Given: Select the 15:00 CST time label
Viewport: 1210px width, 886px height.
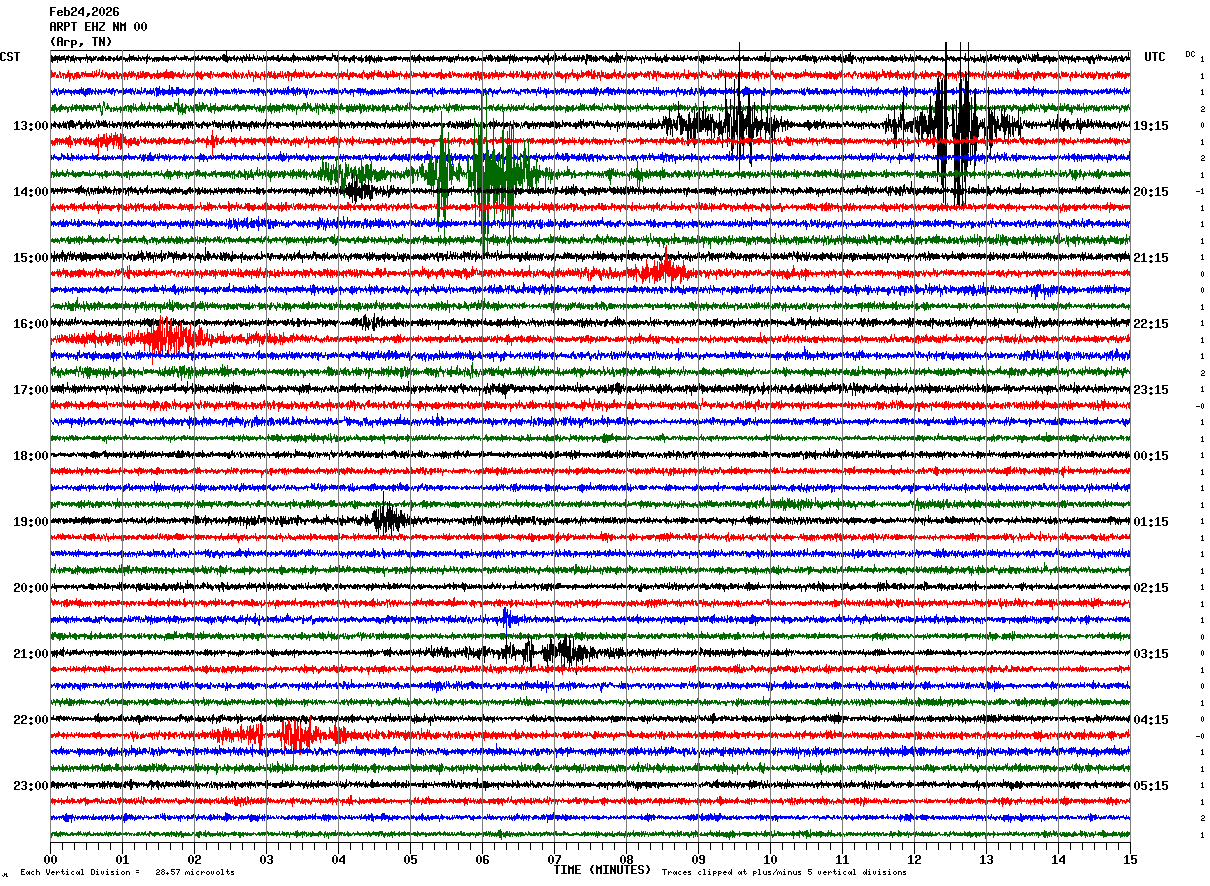Looking at the screenshot, I should click(31, 258).
